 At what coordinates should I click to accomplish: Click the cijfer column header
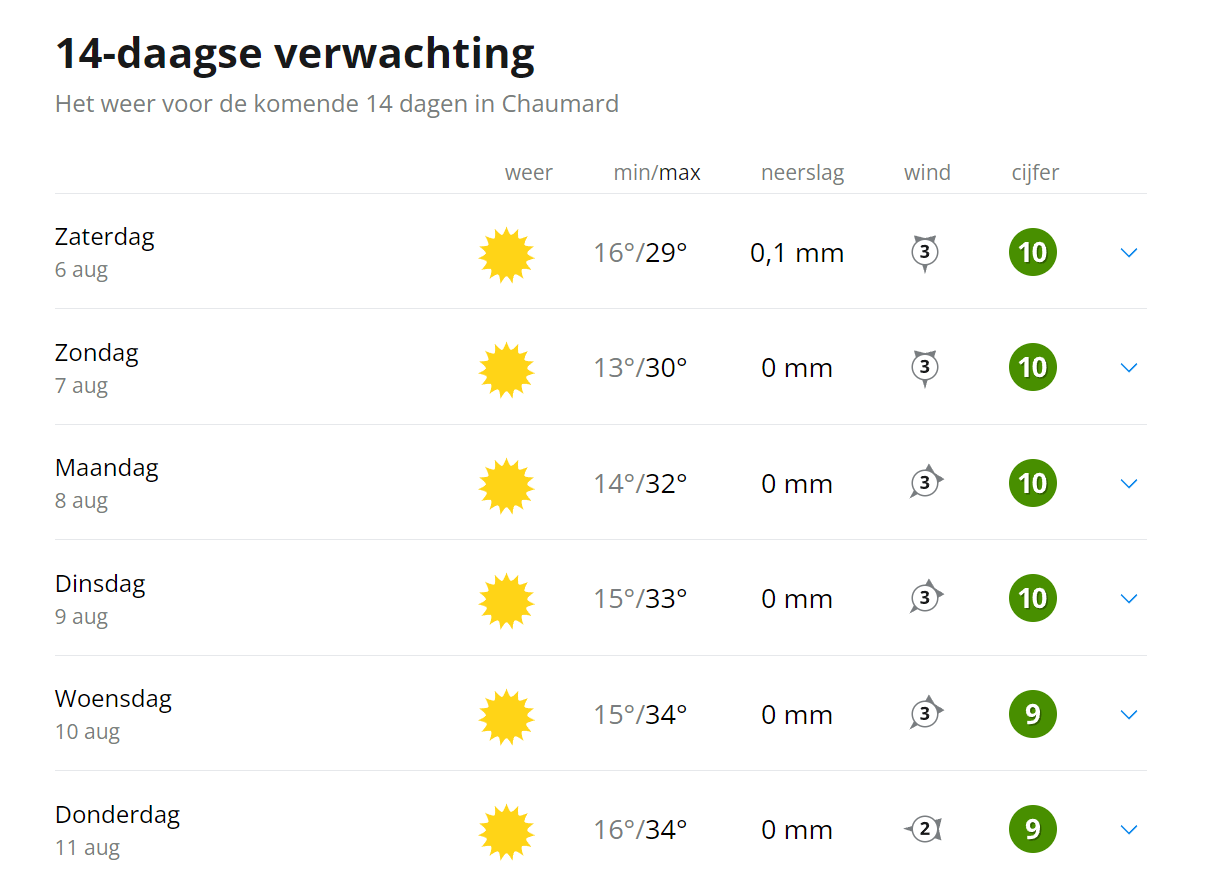point(1035,173)
